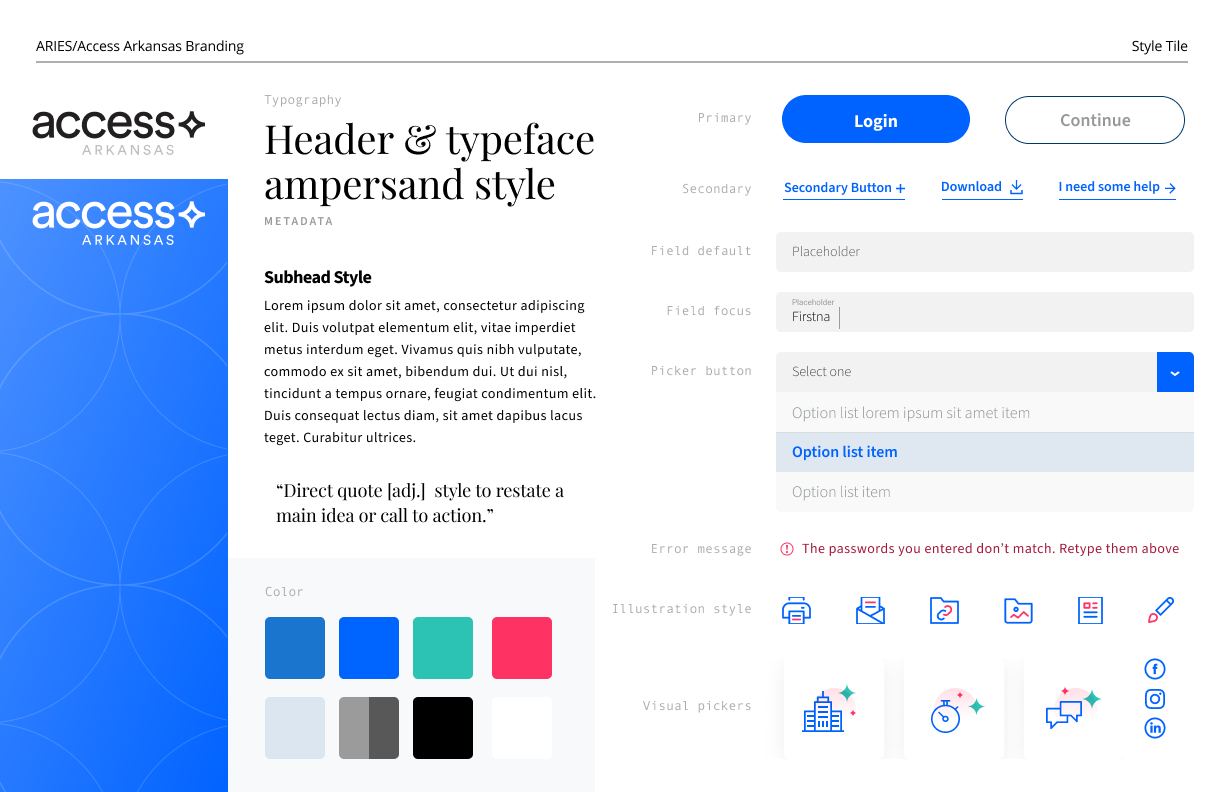1224x792 pixels.
Task: Click the 'METADATA' label
Action: (299, 221)
